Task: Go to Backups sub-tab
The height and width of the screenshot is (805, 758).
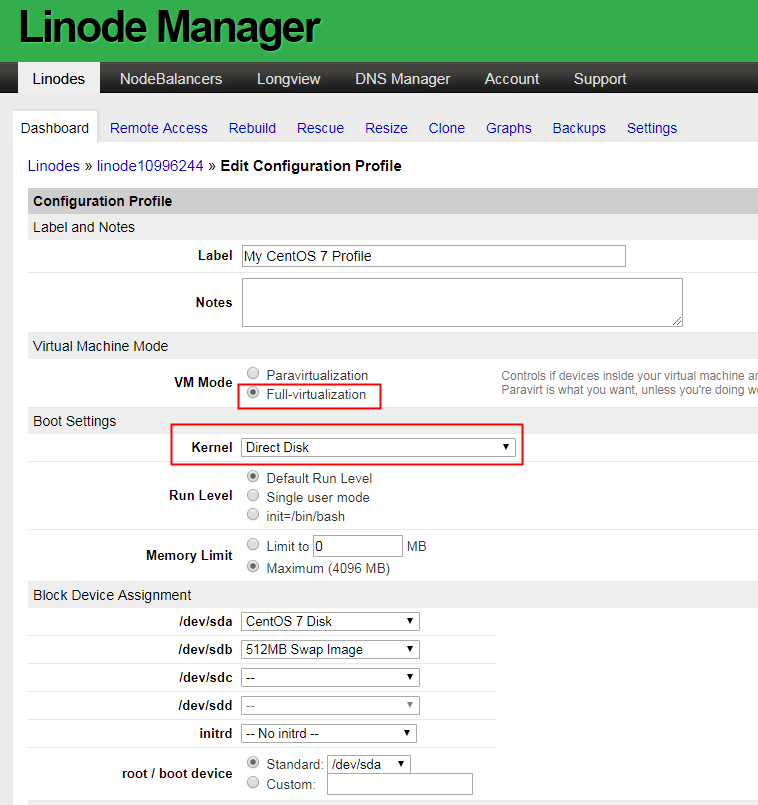Action: click(579, 128)
